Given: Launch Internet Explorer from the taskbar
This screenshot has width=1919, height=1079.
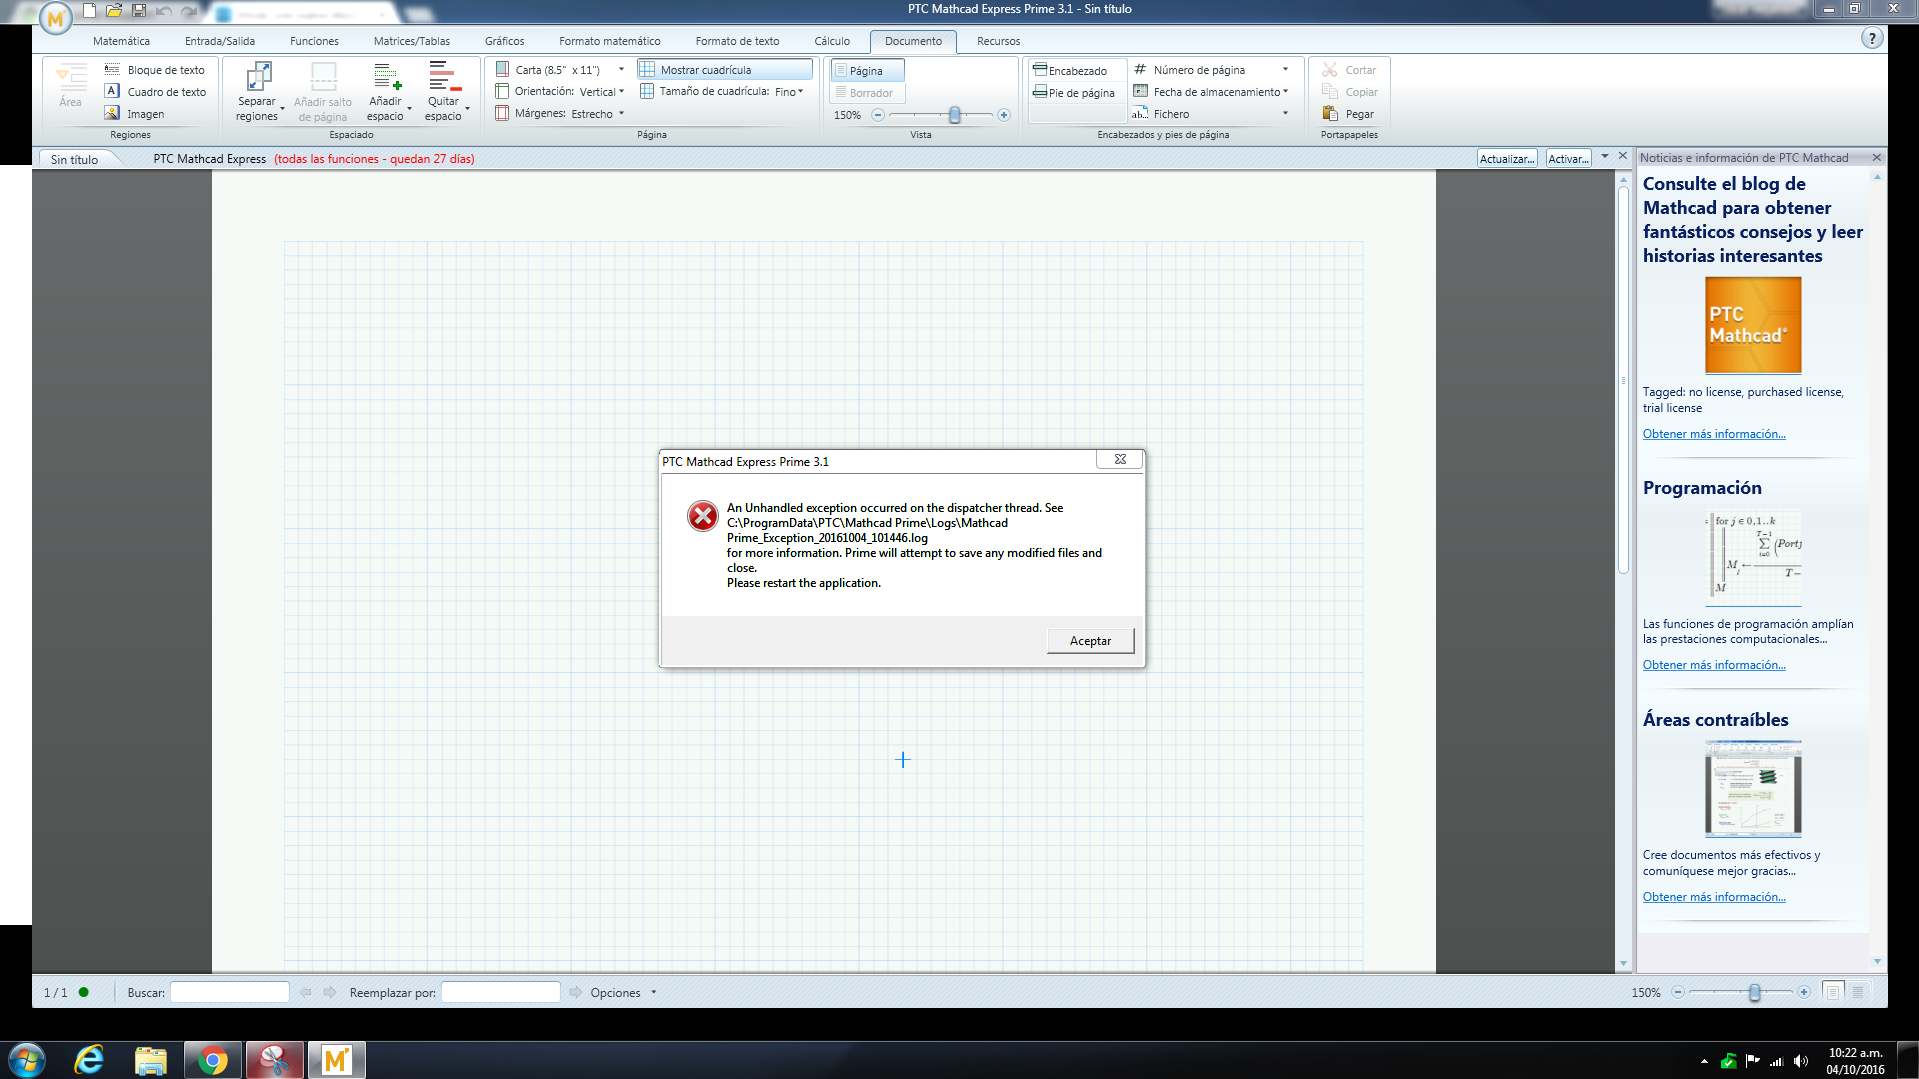Looking at the screenshot, I should pyautogui.click(x=89, y=1059).
